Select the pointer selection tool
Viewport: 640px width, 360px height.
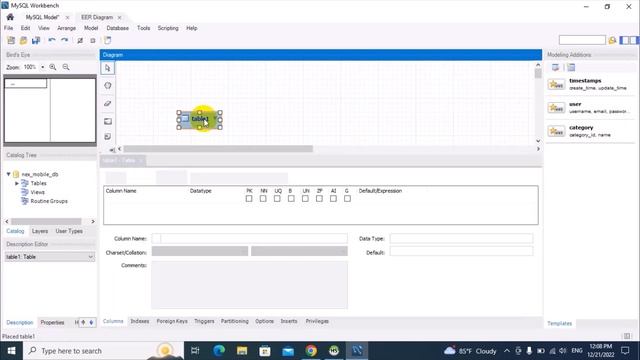pos(108,68)
